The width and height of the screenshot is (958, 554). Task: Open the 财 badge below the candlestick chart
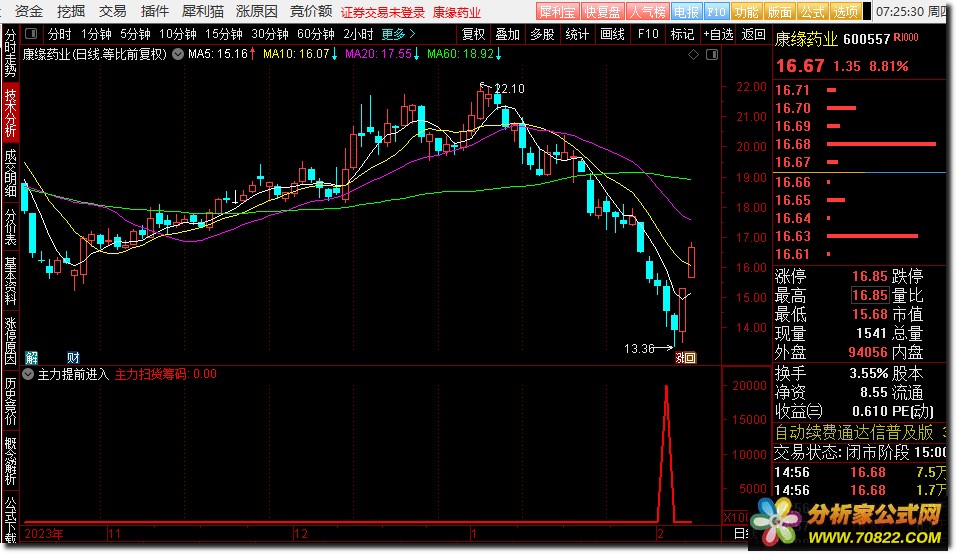(x=73, y=357)
